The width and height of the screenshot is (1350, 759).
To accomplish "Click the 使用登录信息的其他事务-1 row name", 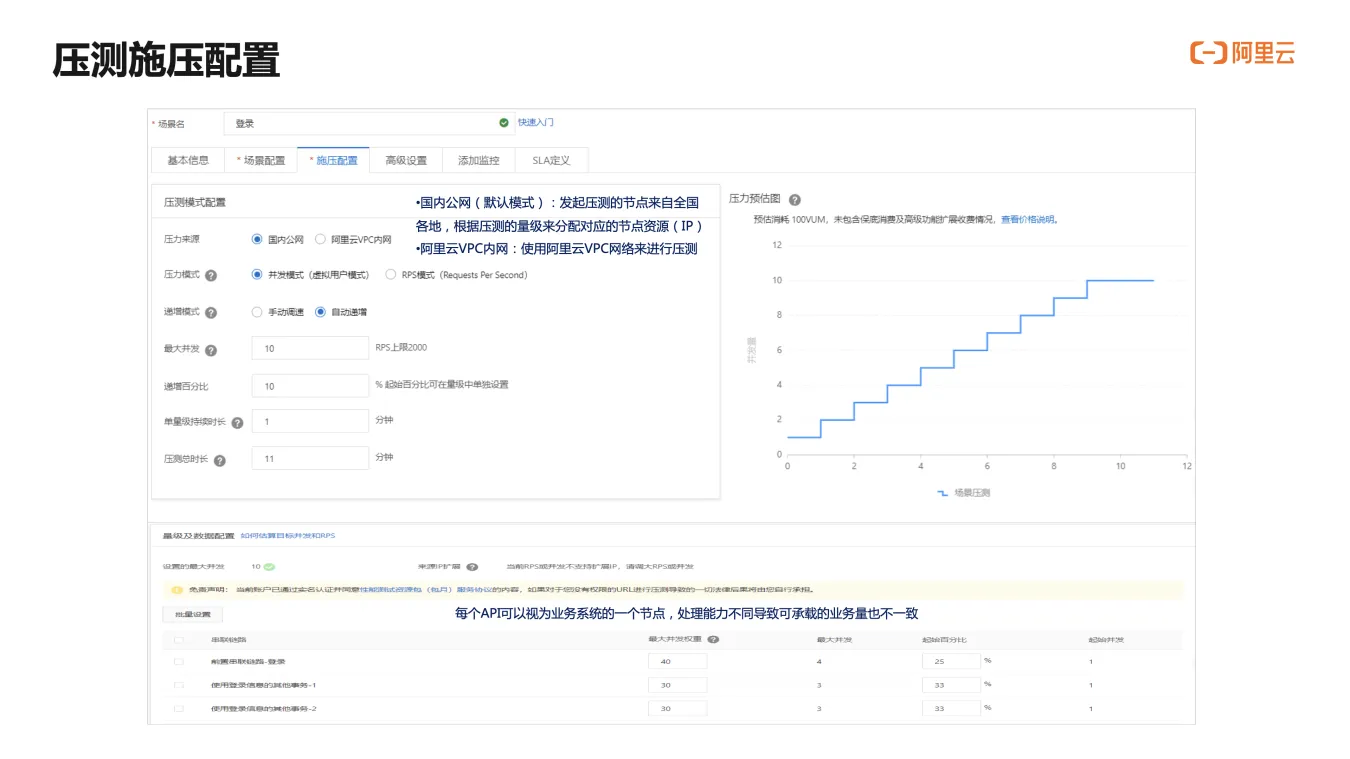I will point(263,685).
